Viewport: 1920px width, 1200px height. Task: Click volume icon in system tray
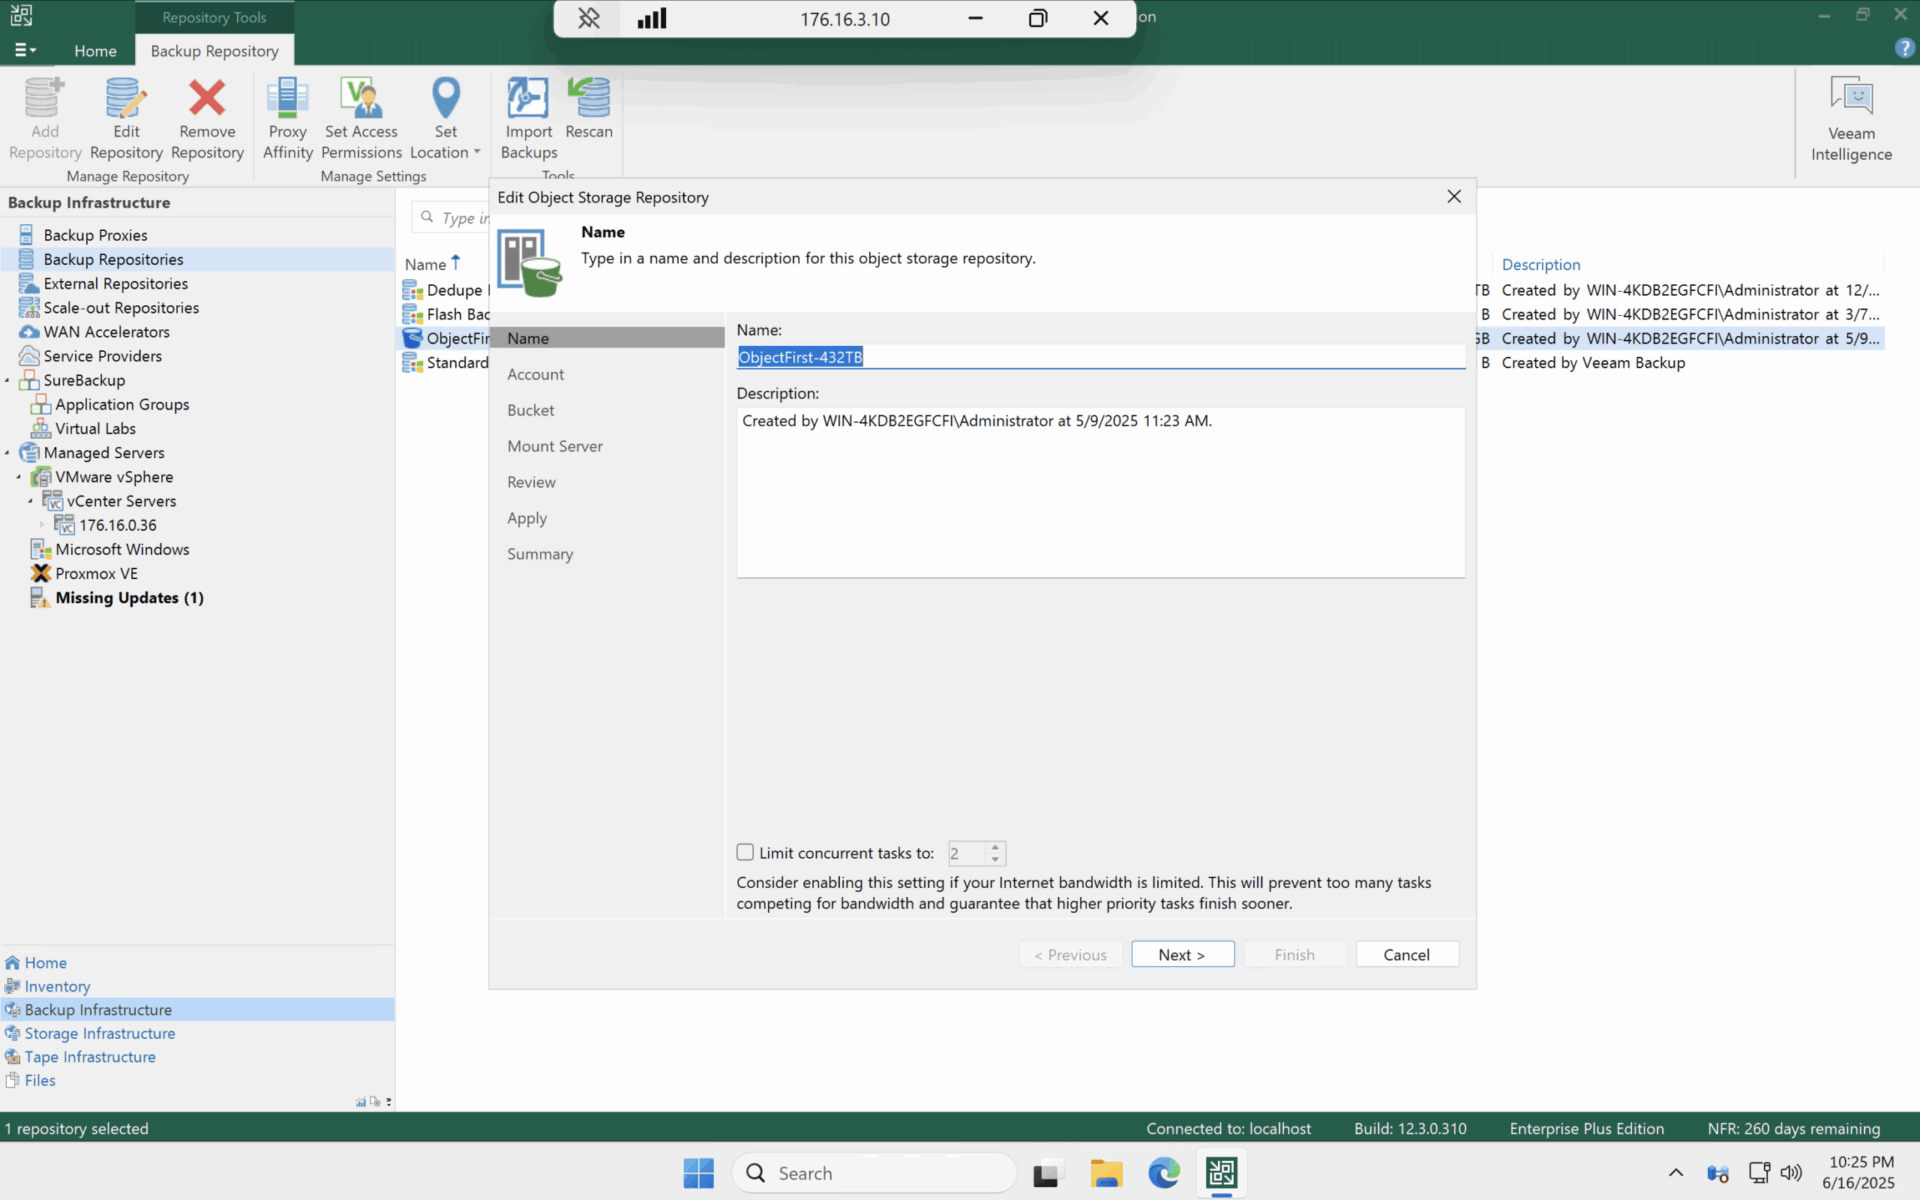(x=1791, y=1173)
